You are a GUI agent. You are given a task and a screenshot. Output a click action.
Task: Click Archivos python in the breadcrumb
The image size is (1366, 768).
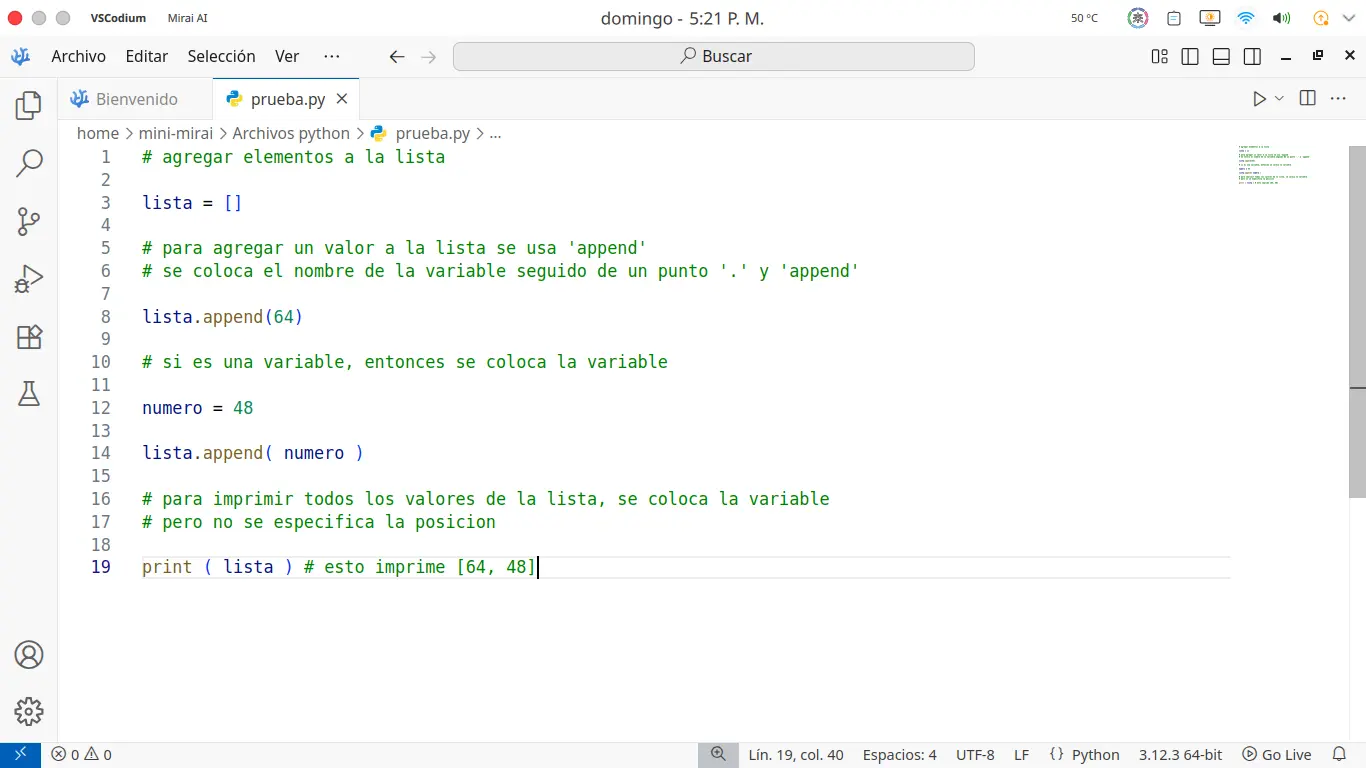pyautogui.click(x=291, y=133)
